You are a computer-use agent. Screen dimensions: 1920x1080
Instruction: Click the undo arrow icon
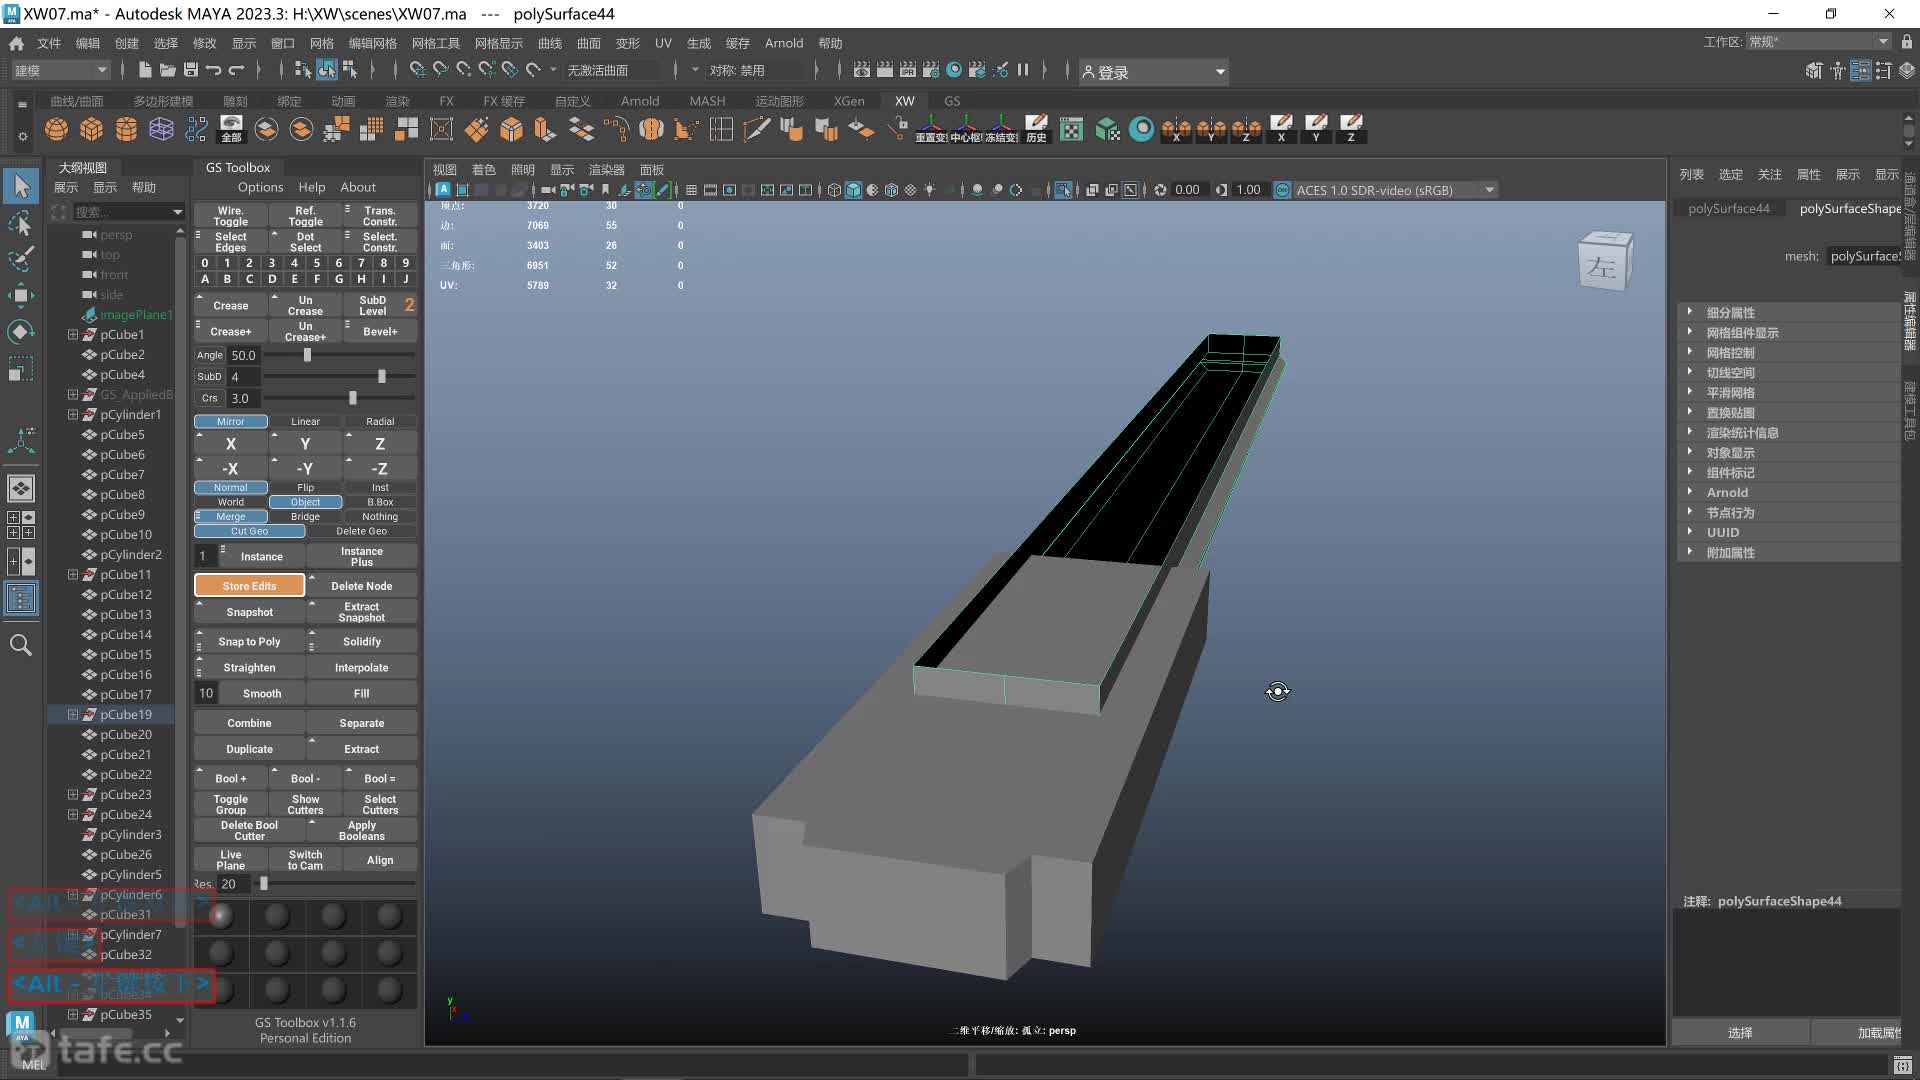point(213,70)
